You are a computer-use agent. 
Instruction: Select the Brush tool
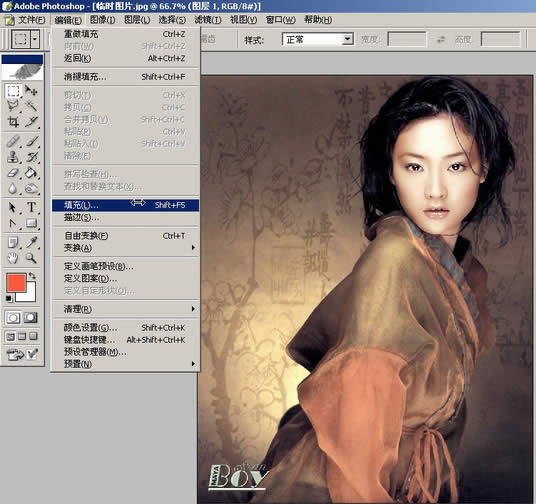click(x=31, y=141)
